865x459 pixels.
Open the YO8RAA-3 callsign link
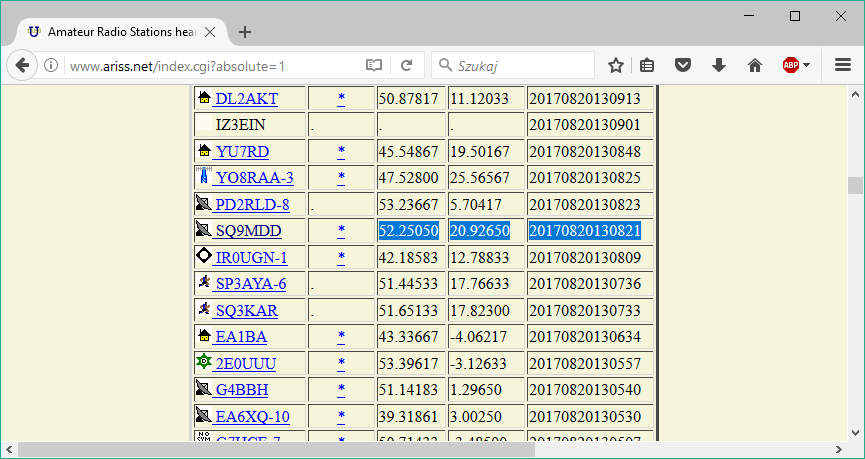tap(254, 178)
